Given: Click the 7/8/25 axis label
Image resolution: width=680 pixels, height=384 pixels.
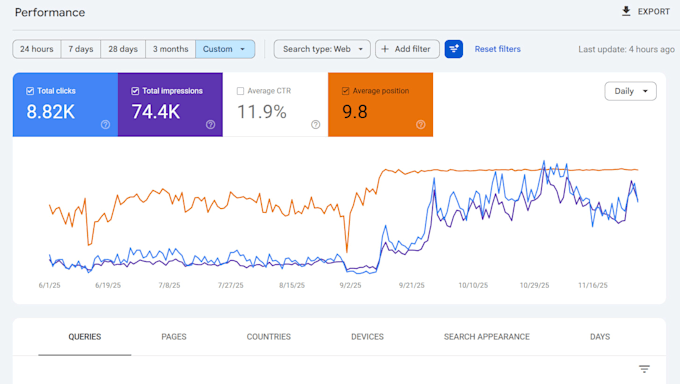Looking at the screenshot, I should (x=169, y=285).
